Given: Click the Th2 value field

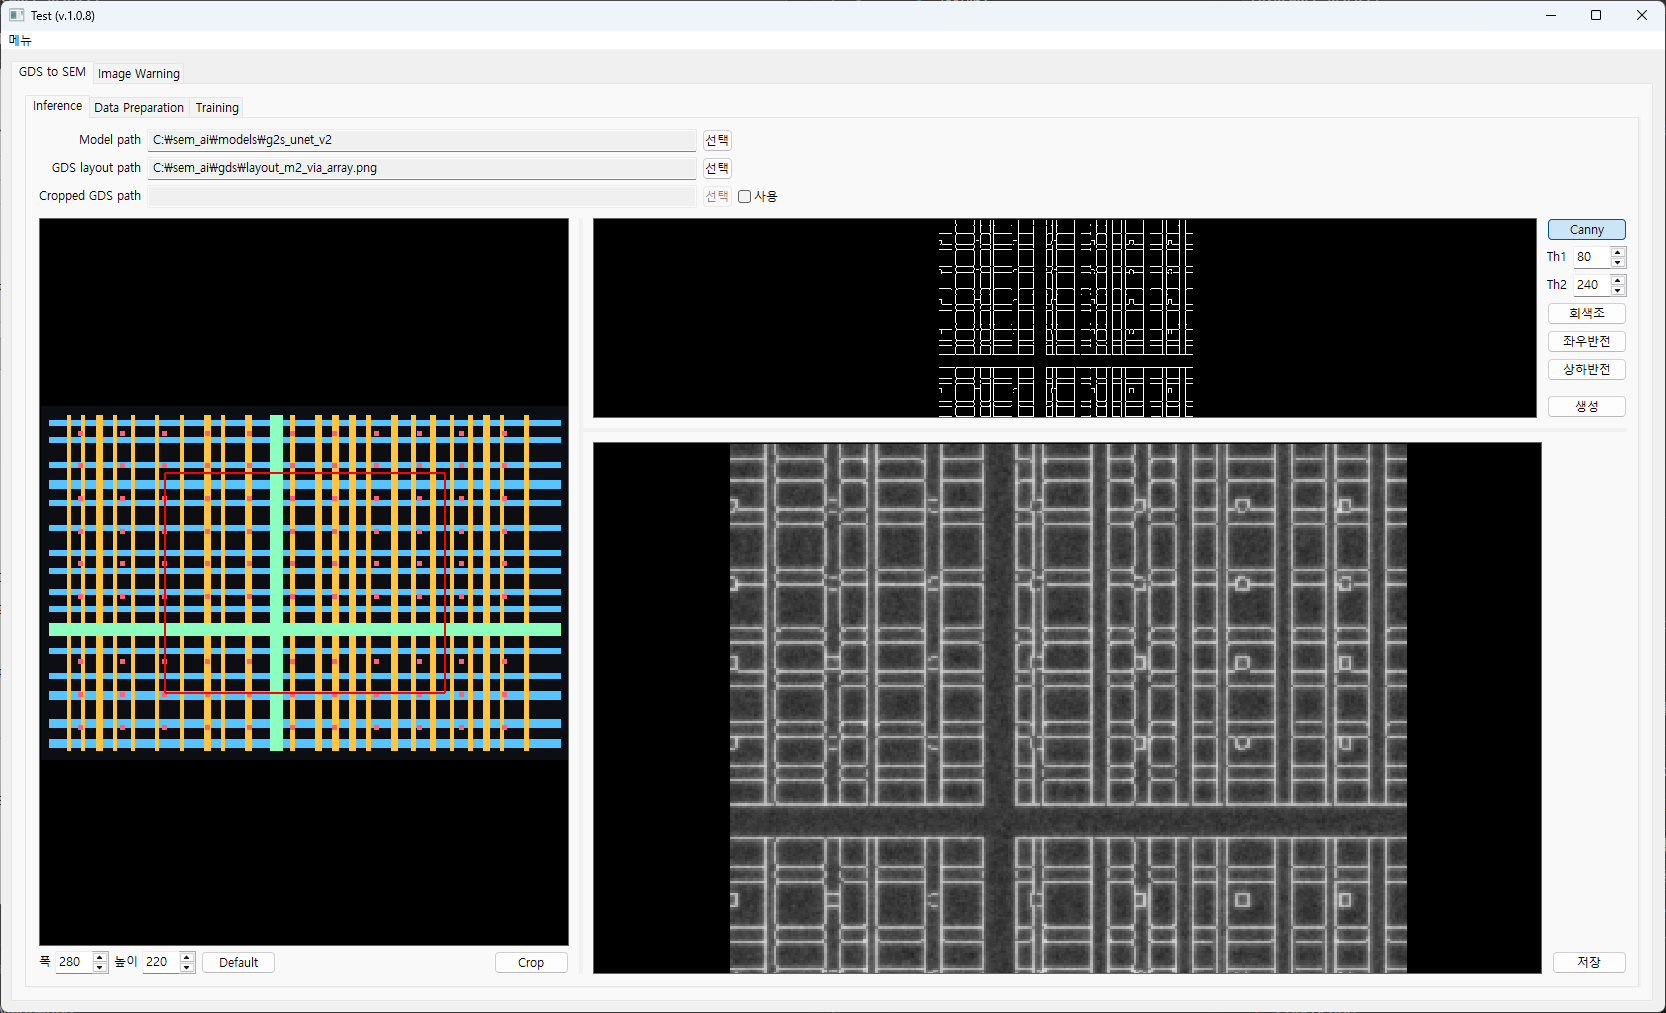Looking at the screenshot, I should pos(1591,285).
